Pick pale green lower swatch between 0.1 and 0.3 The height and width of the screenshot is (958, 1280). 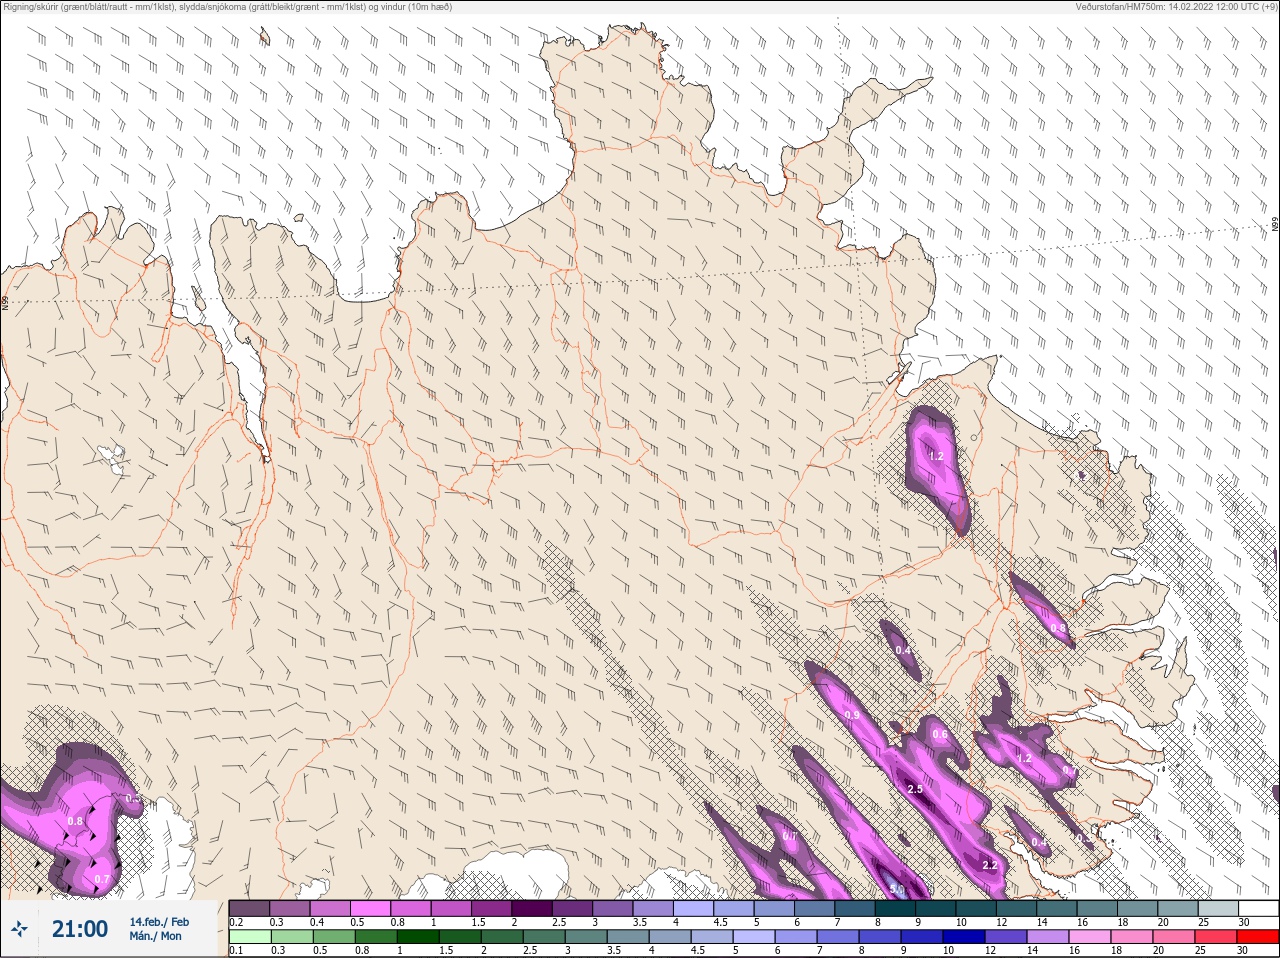[249, 937]
